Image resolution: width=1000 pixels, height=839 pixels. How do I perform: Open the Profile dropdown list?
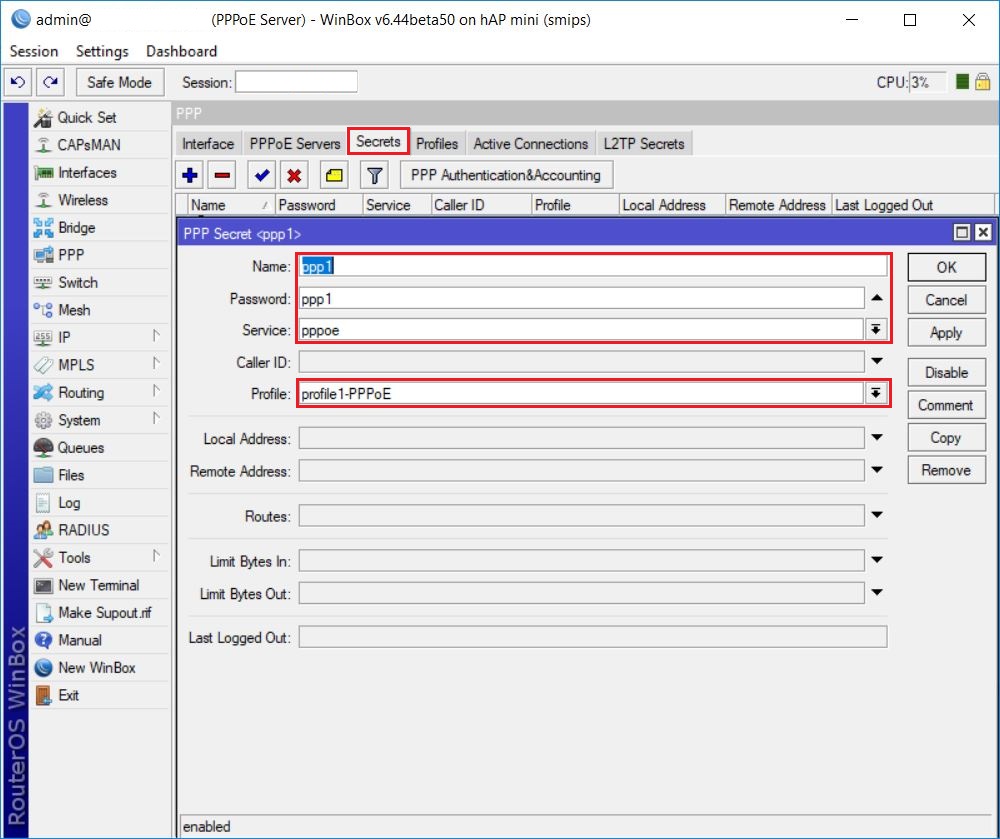876,393
